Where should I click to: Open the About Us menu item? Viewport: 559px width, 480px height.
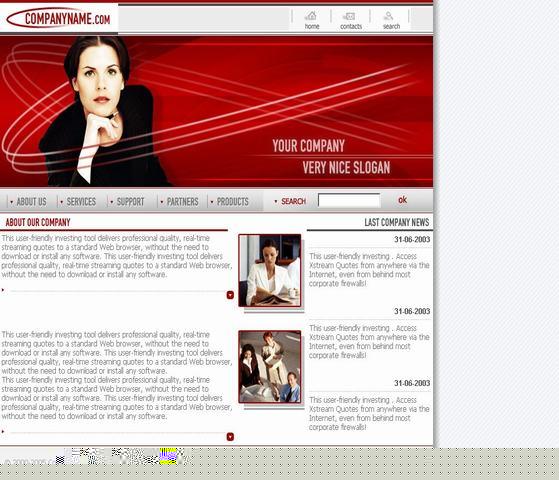coord(31,202)
